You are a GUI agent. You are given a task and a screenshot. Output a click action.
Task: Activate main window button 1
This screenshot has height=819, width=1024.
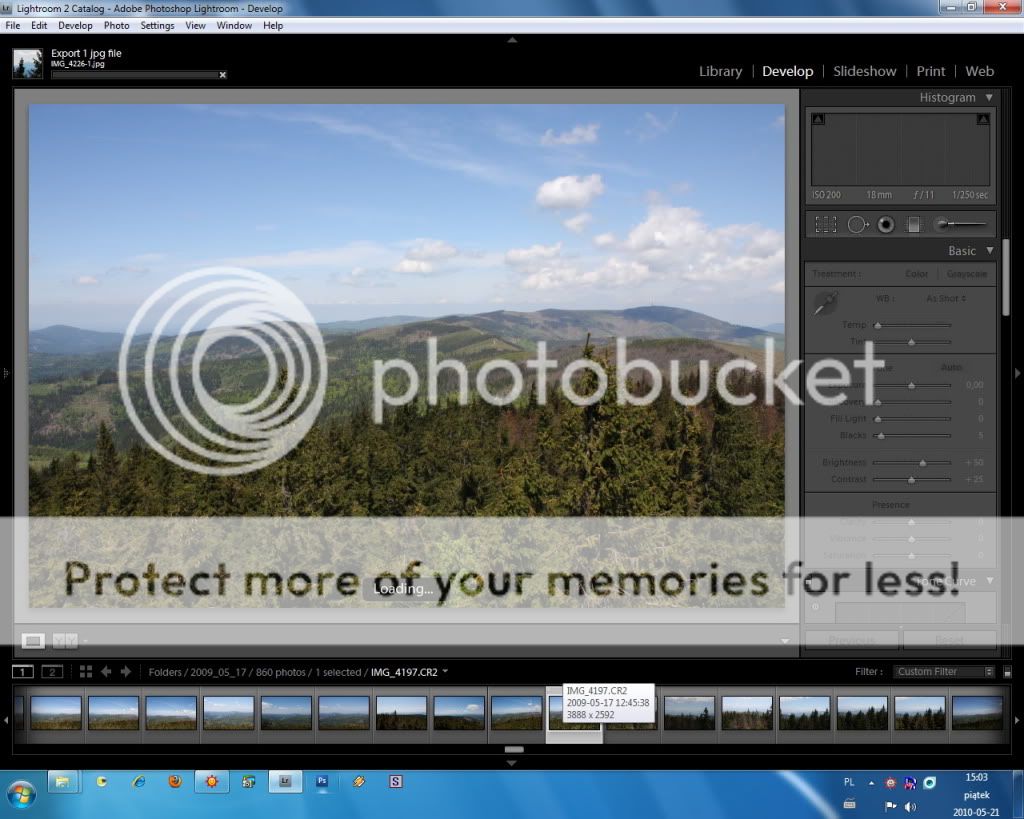[x=22, y=671]
